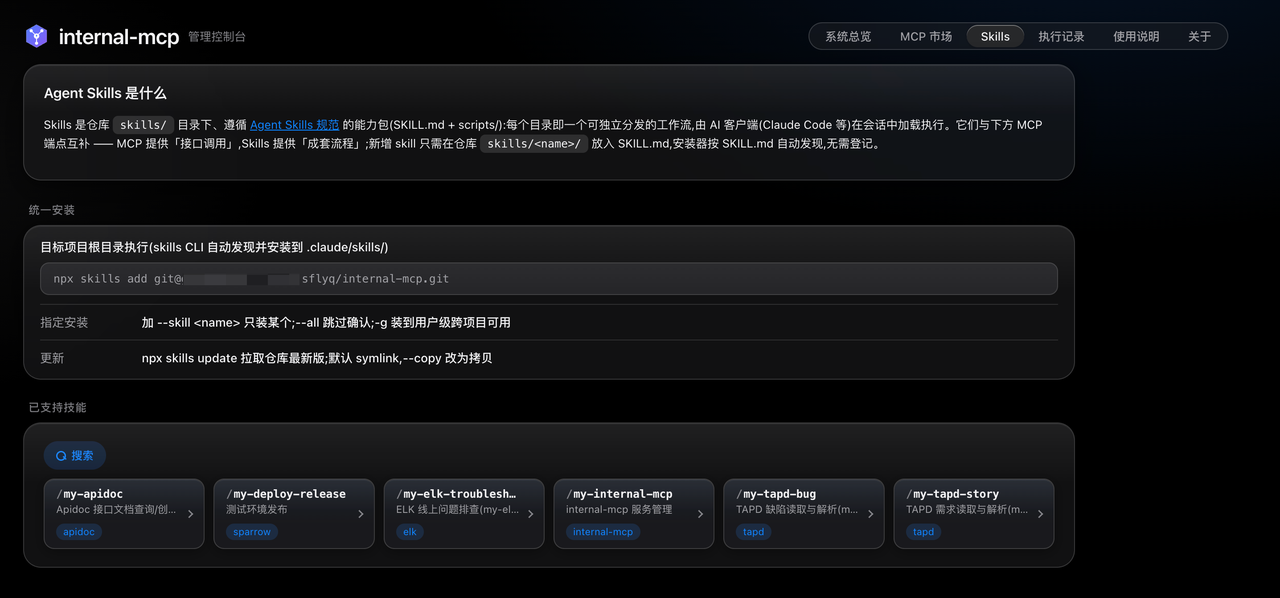
Task: Select the Skills tab
Action: 995,36
